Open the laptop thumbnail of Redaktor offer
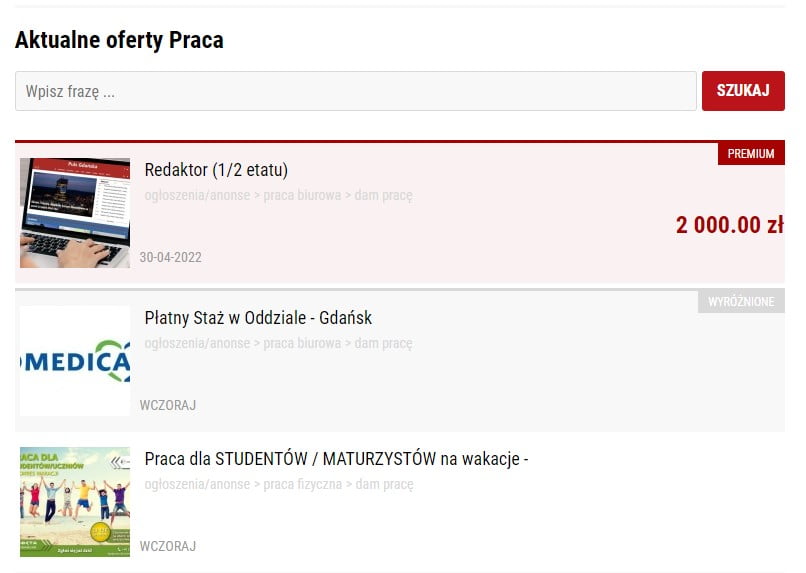 pos(75,213)
